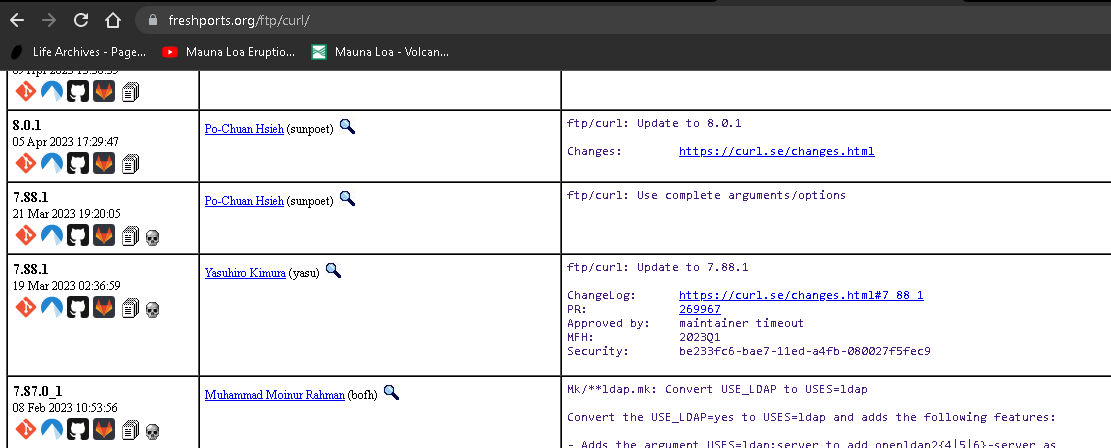1111x448 pixels.
Task: Click files icon for 8.0.1 commit
Action: point(130,164)
